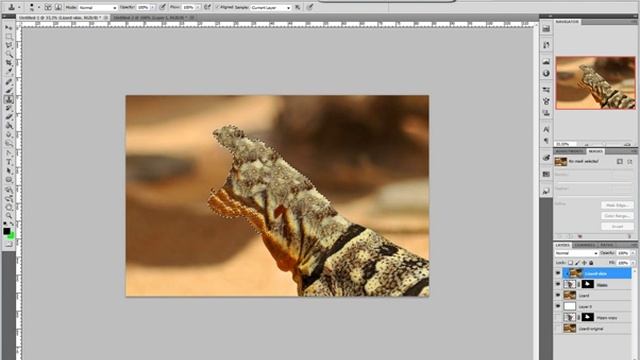
Task: Switch to the Paths tab
Action: pos(606,245)
